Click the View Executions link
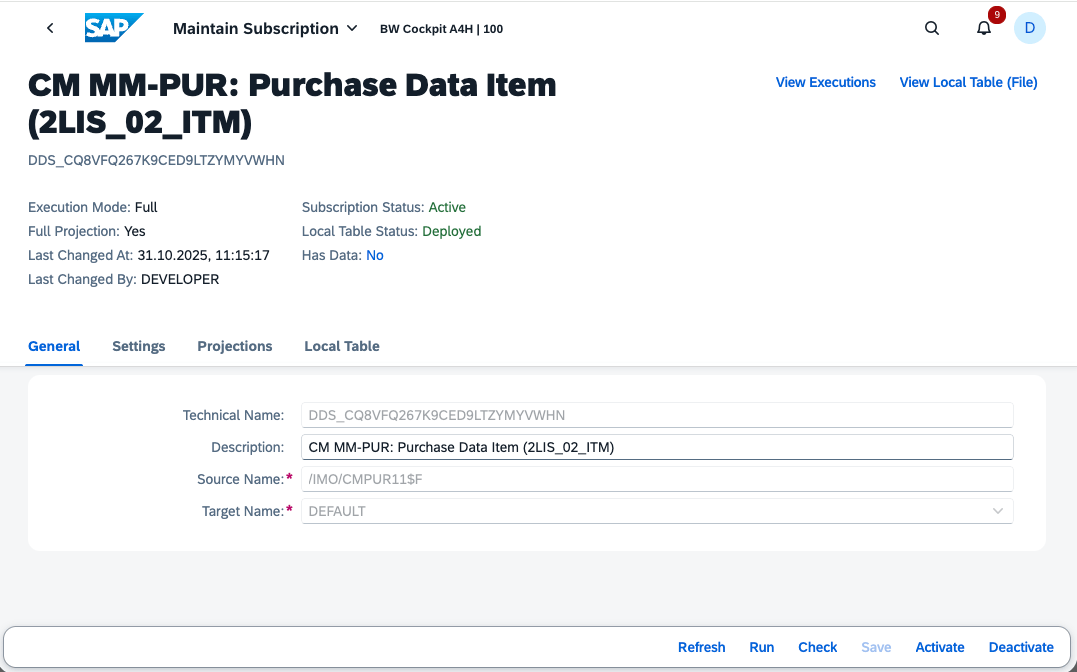This screenshot has height=672, width=1077. click(x=825, y=83)
